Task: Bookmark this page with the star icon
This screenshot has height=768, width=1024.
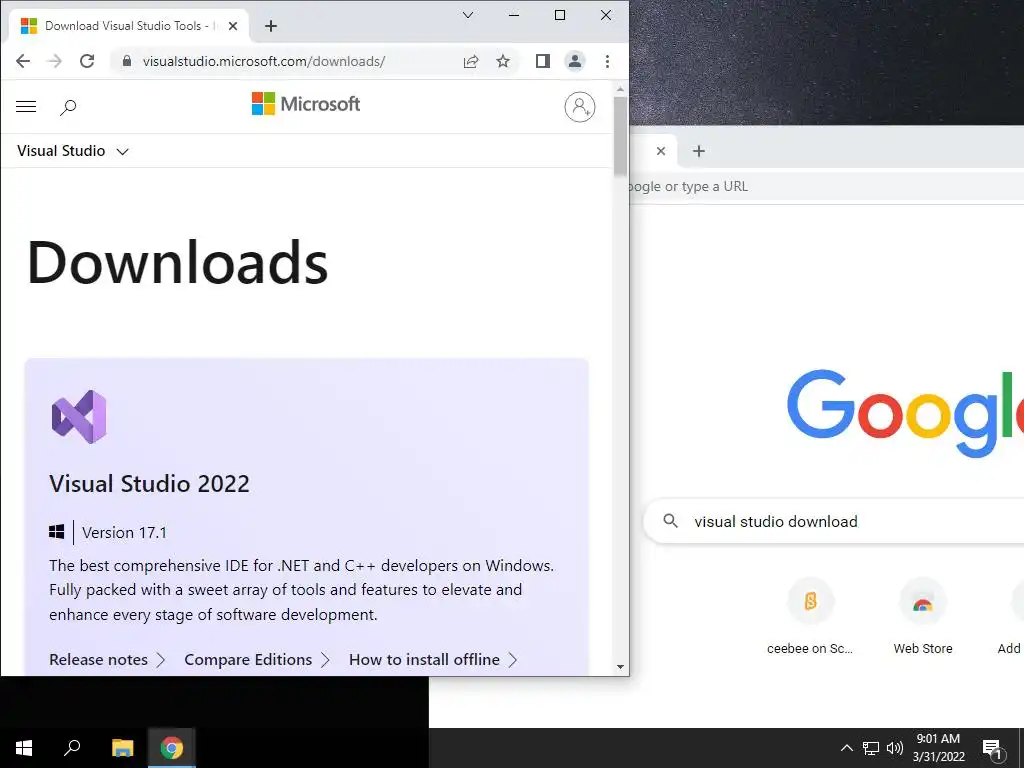Action: (503, 61)
